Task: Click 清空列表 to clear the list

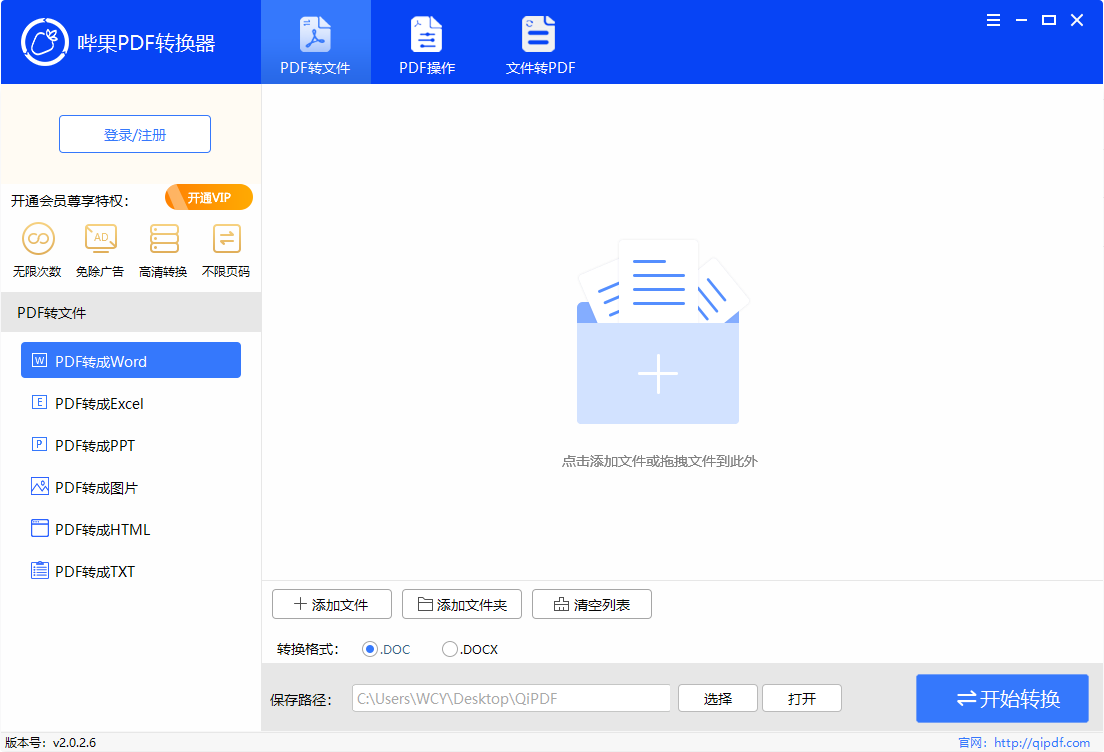Action: pos(591,604)
